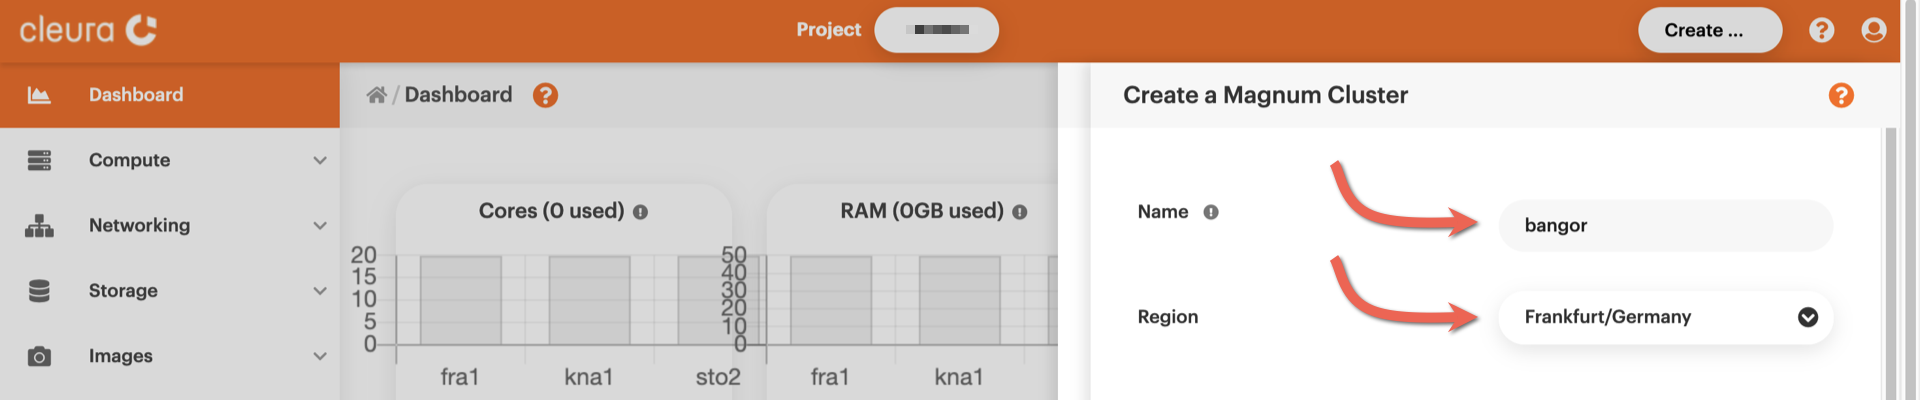Select Compute in the sidebar
The height and width of the screenshot is (400, 1920).
pos(170,160)
